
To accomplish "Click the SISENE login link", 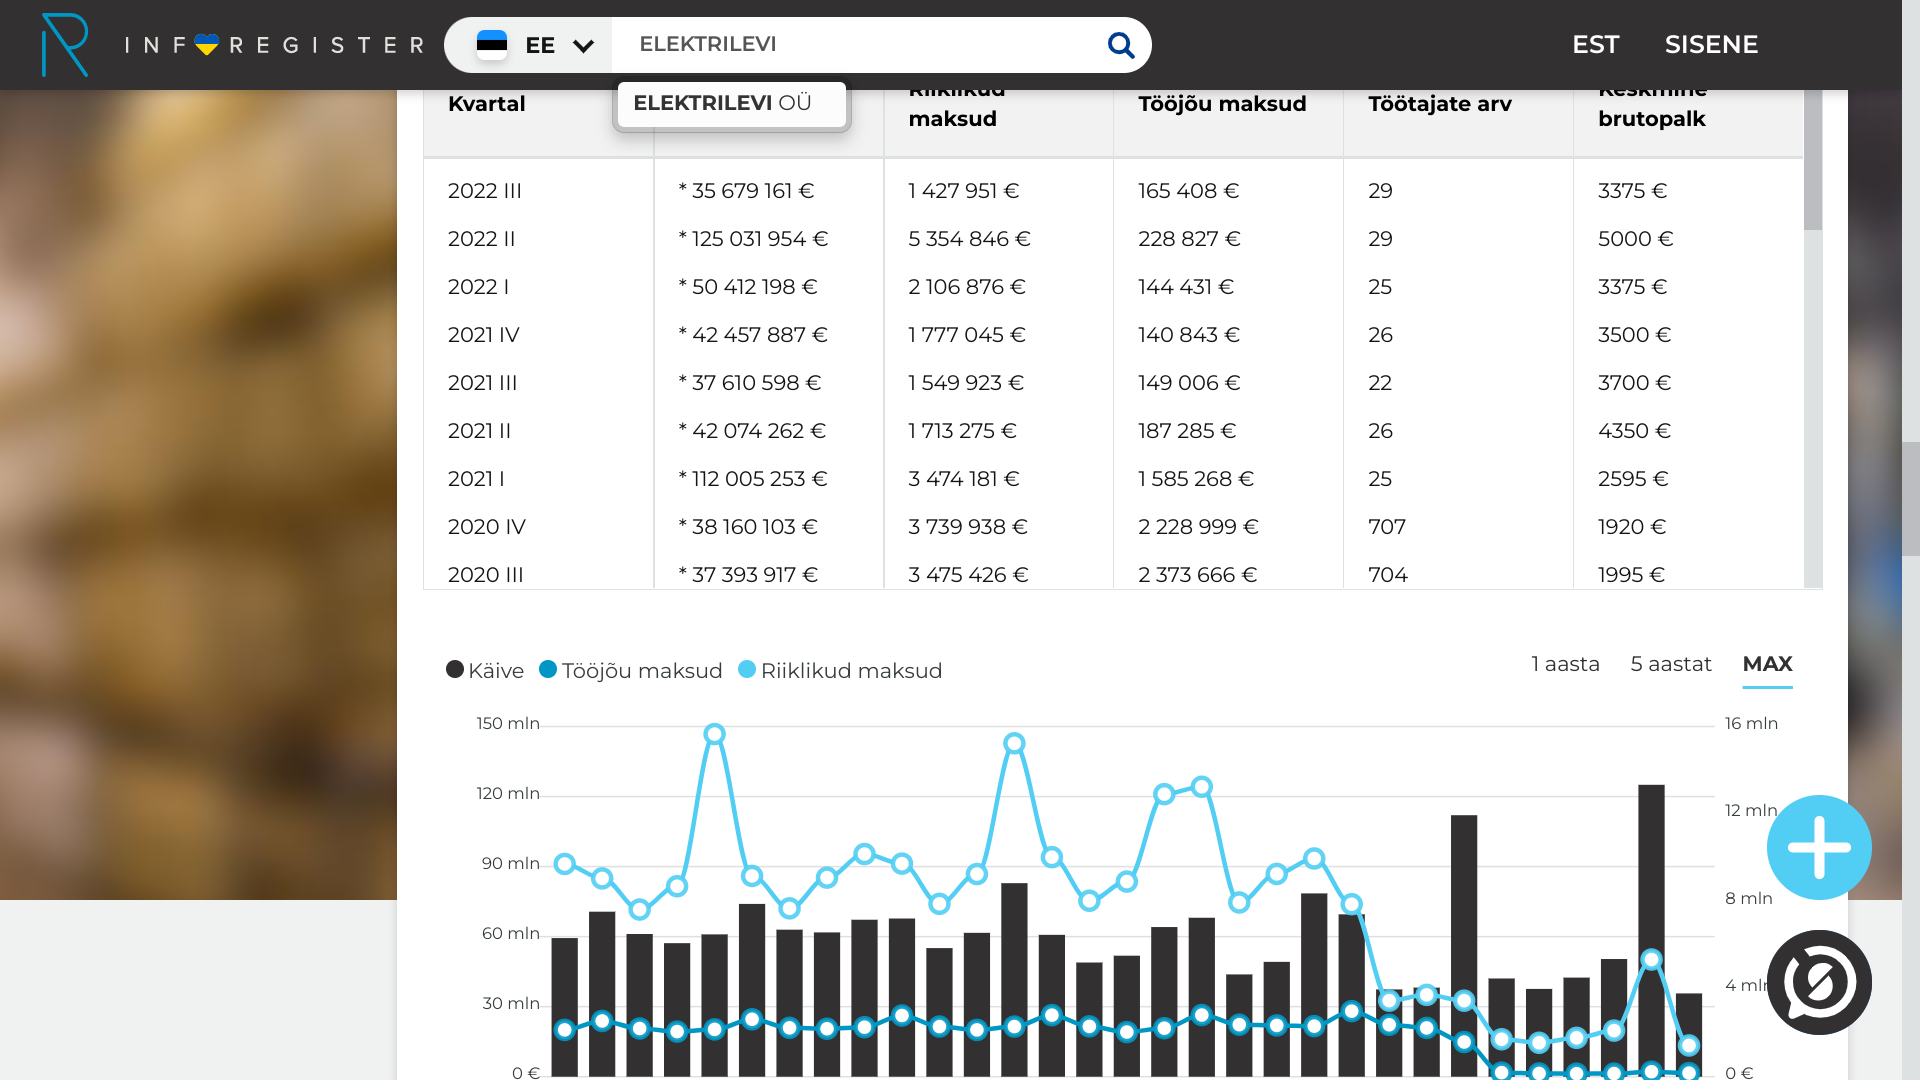I will [x=1711, y=45].
